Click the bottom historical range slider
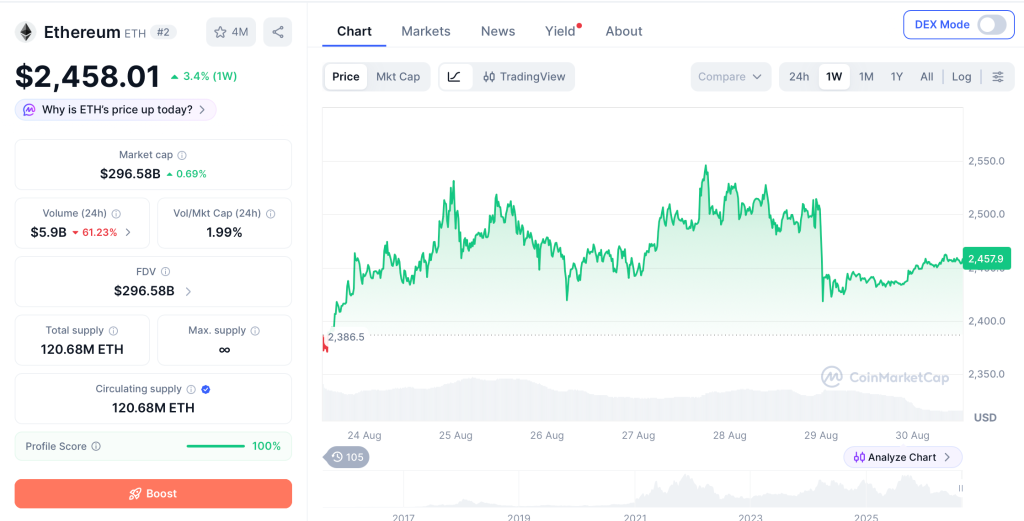1024x521 pixels. [x=643, y=490]
